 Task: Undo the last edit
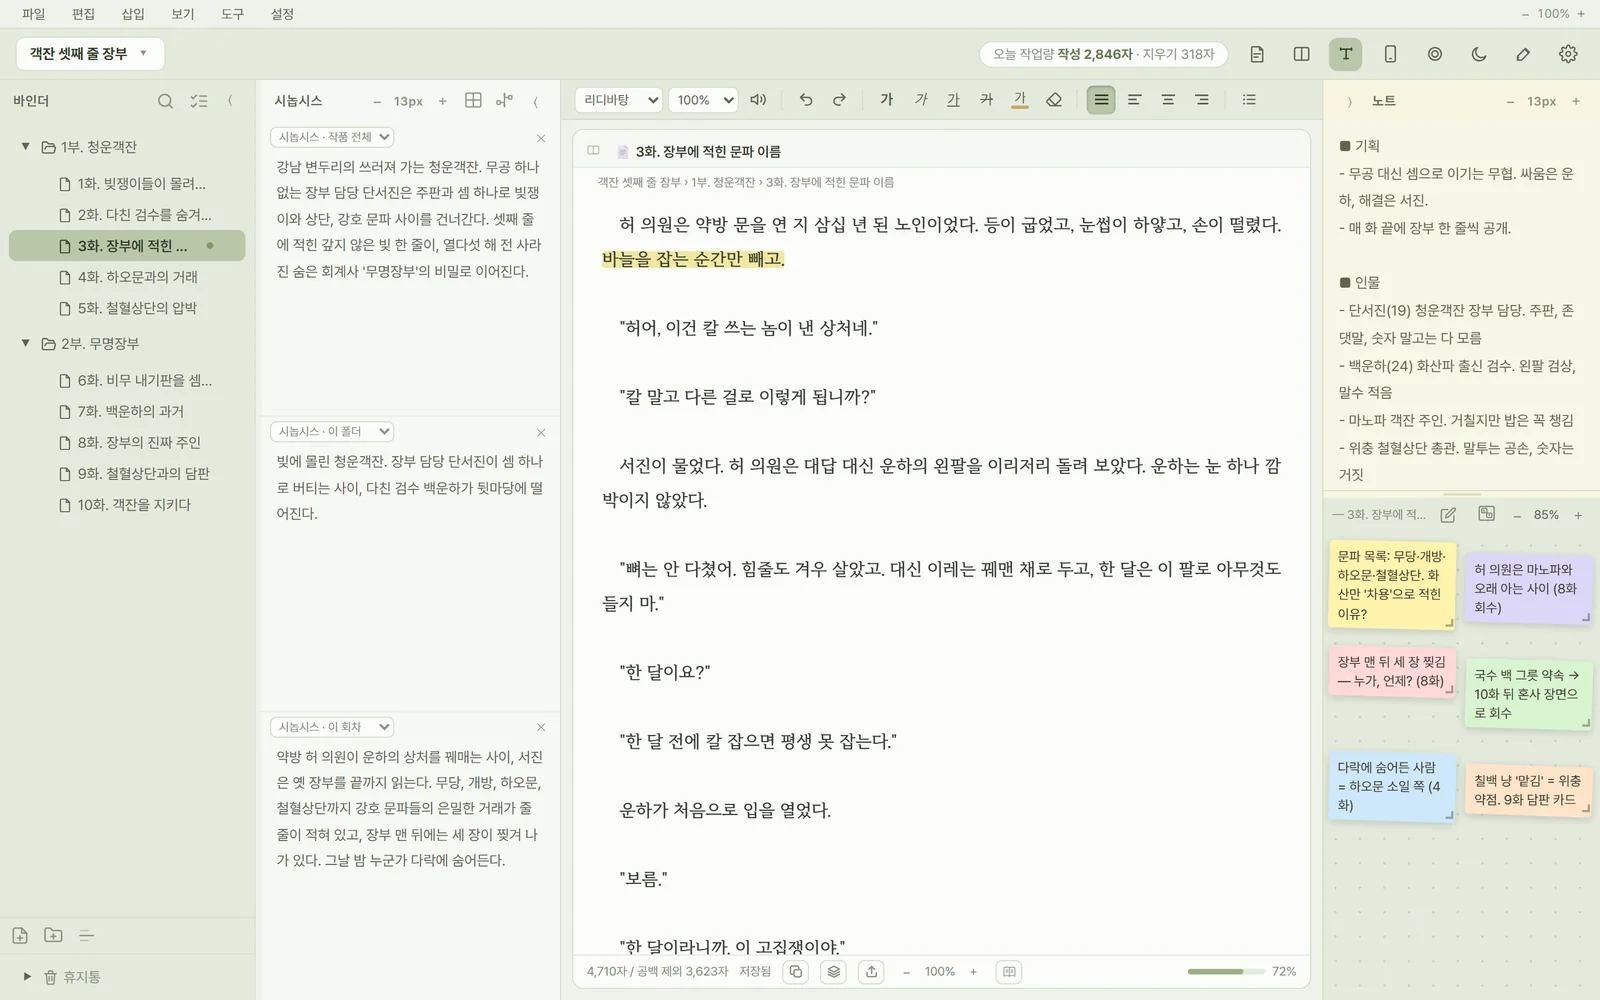tap(806, 100)
